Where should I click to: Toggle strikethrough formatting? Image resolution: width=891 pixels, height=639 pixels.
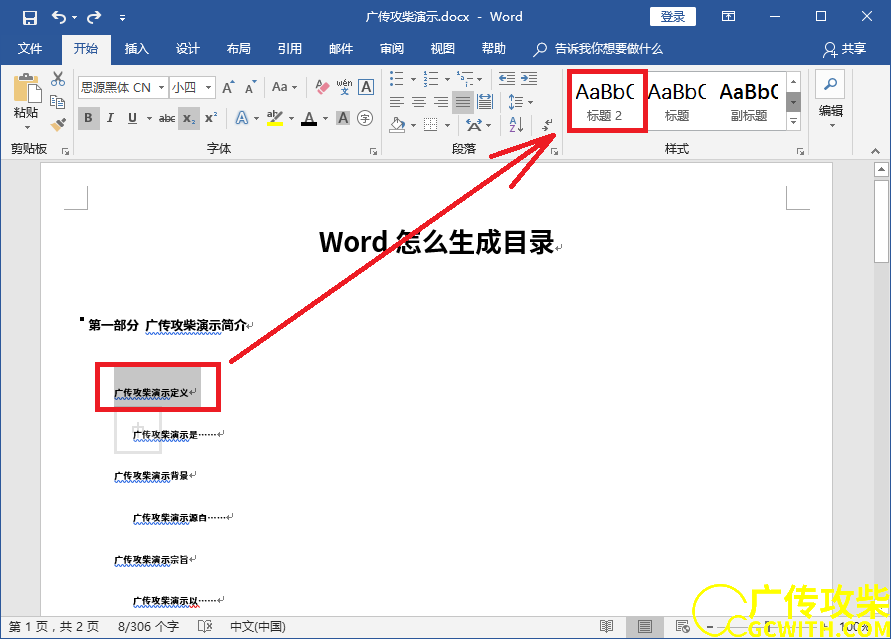pos(166,118)
